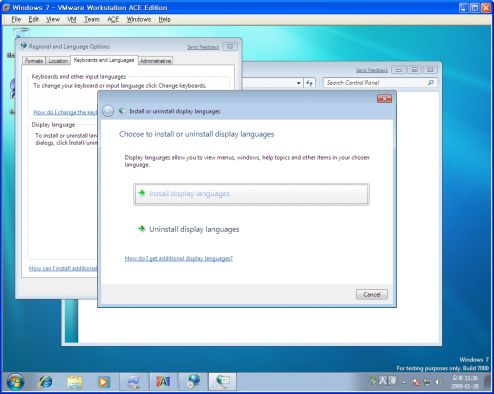Click the search magnifier icon in Control Panel
Viewport: 494px width, 394px height.
coord(431,82)
